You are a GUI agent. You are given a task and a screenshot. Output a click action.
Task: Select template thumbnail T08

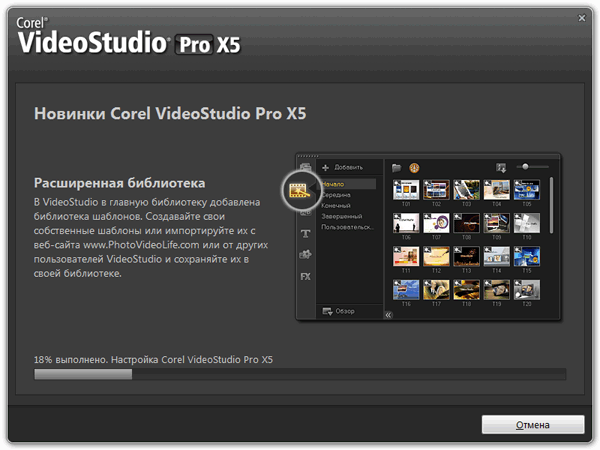466,223
